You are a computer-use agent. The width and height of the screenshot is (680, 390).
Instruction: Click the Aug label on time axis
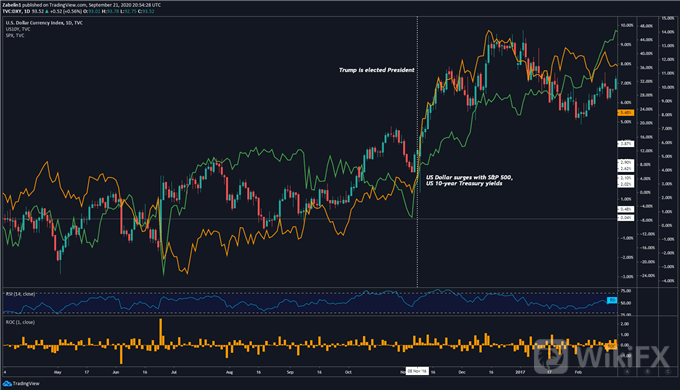click(229, 372)
